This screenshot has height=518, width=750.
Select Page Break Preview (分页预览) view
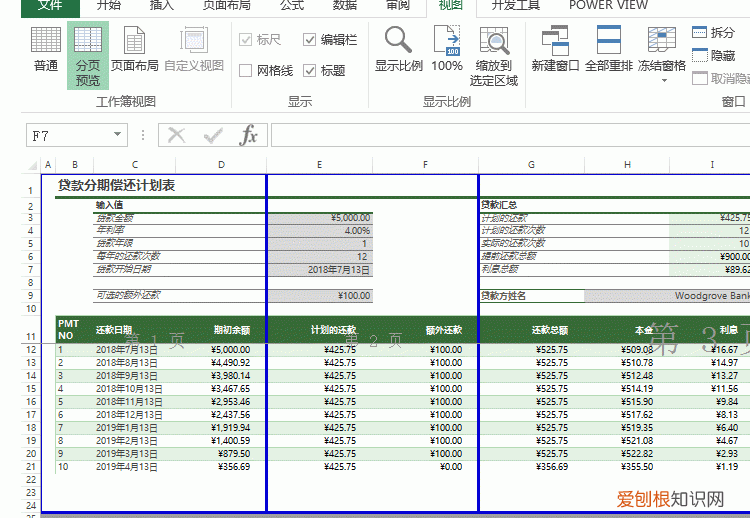[88, 55]
